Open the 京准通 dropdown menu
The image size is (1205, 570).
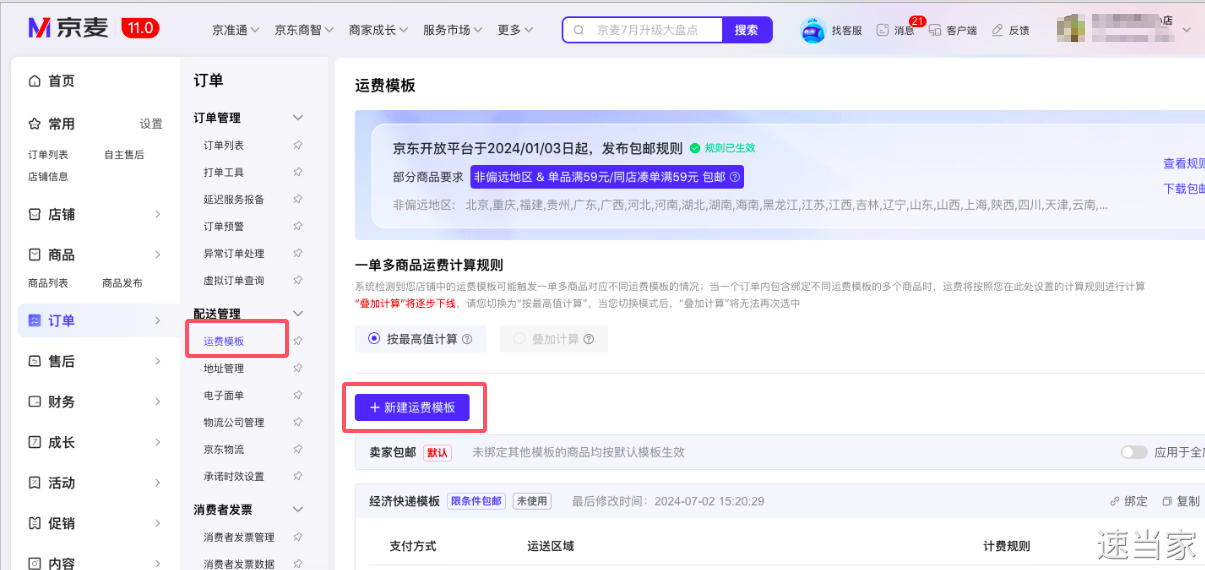(x=235, y=30)
